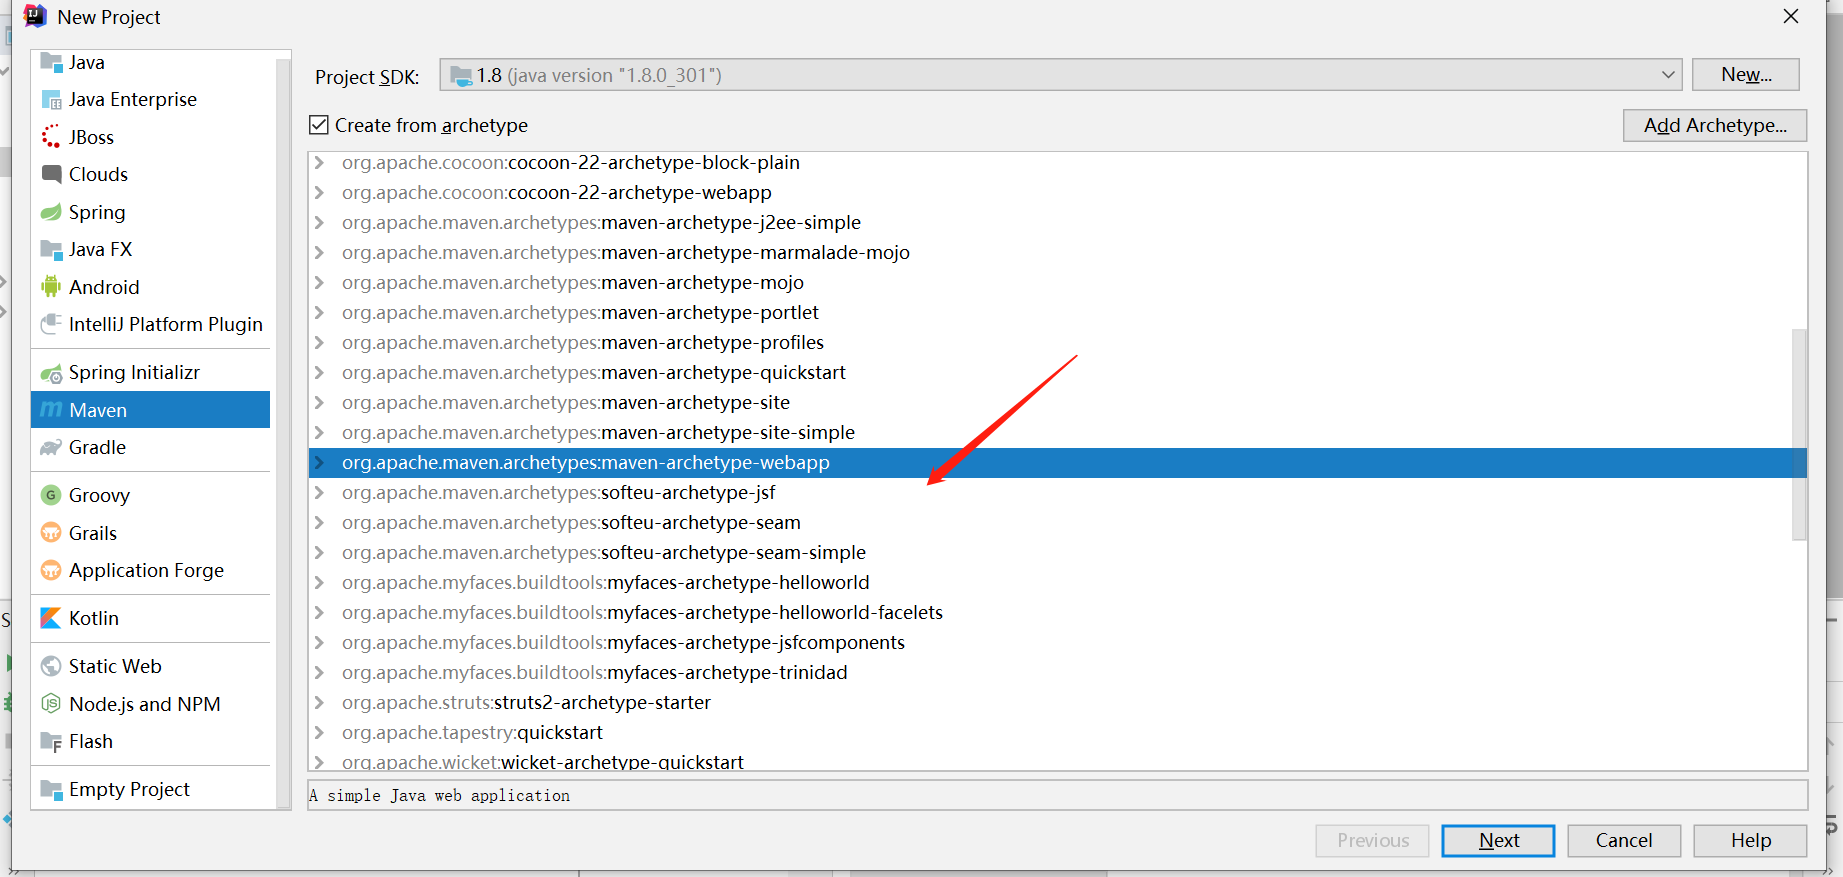Click the Help button
Screen dimensions: 1843x877
(1751, 841)
